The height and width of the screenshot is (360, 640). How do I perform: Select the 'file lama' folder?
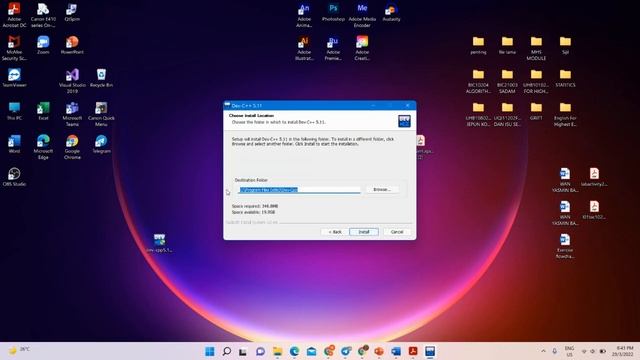507,45
